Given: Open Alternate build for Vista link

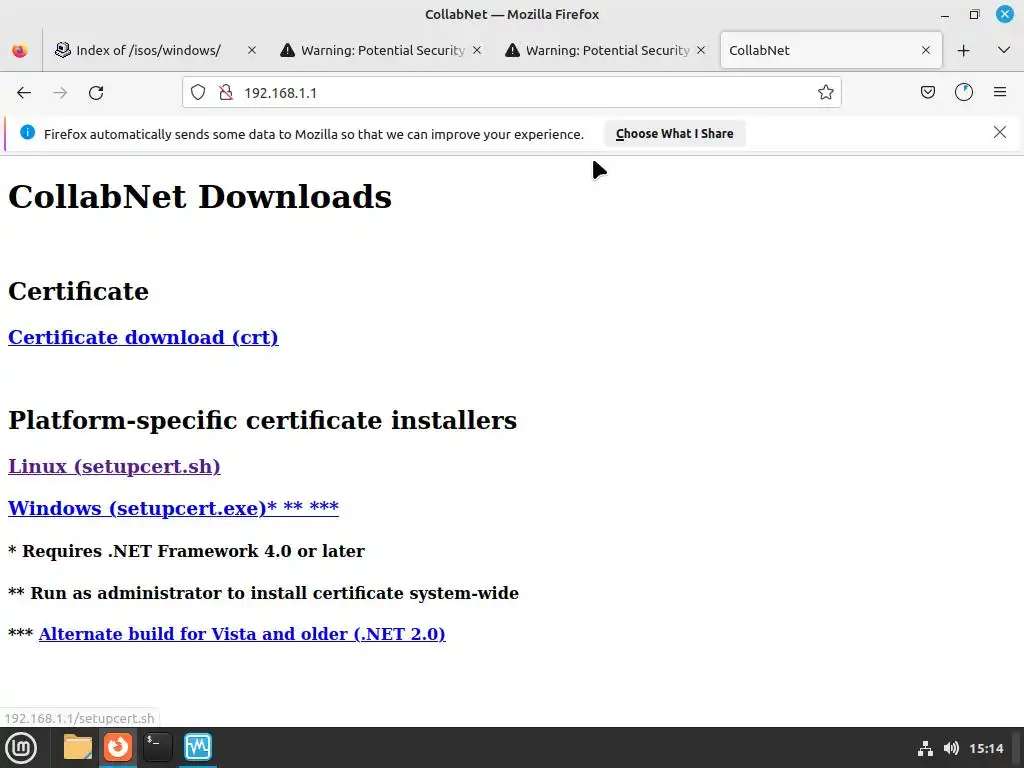Looking at the screenshot, I should [242, 634].
